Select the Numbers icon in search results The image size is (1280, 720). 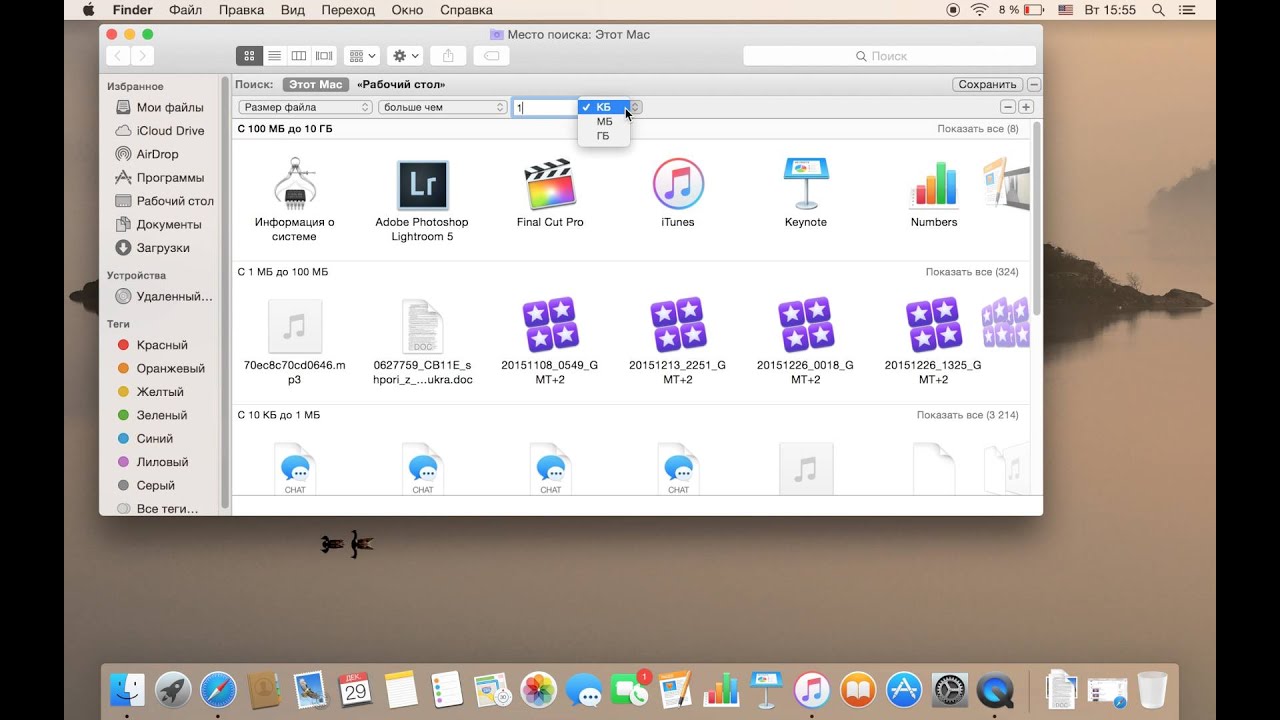pos(934,185)
